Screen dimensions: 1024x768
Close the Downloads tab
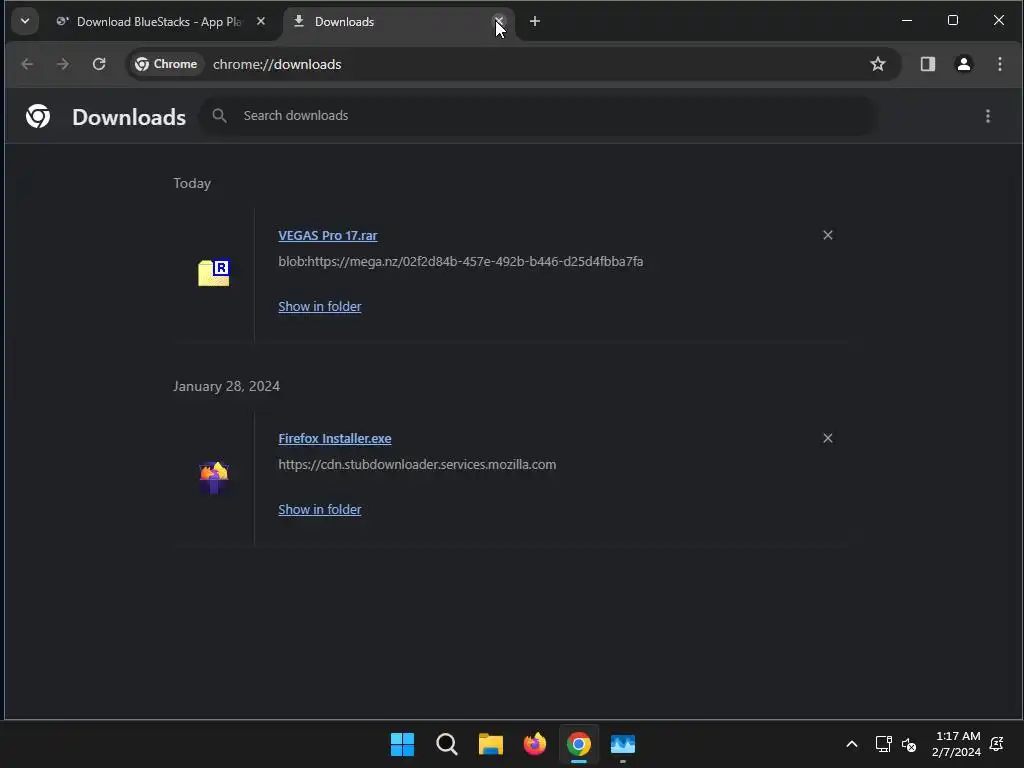[498, 22]
